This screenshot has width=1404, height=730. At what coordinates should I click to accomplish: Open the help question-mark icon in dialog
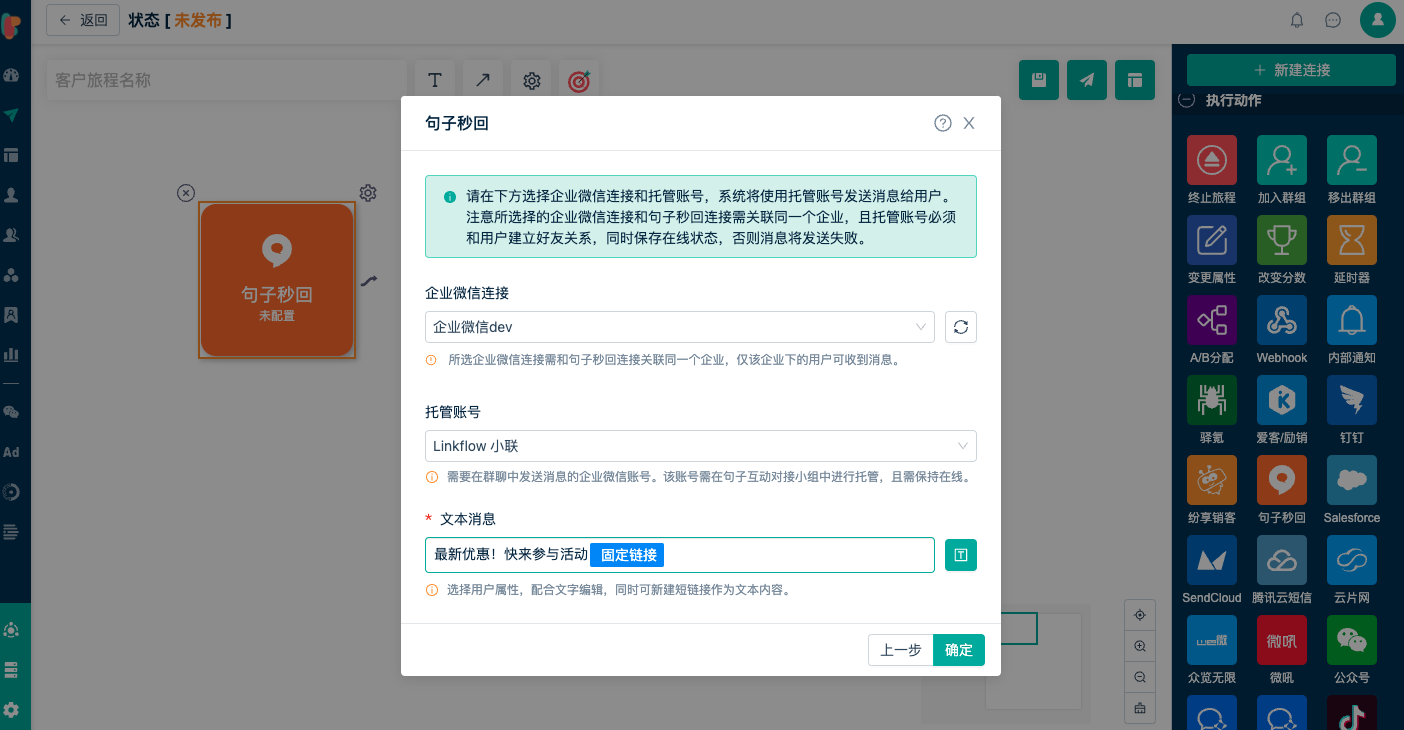click(x=943, y=123)
